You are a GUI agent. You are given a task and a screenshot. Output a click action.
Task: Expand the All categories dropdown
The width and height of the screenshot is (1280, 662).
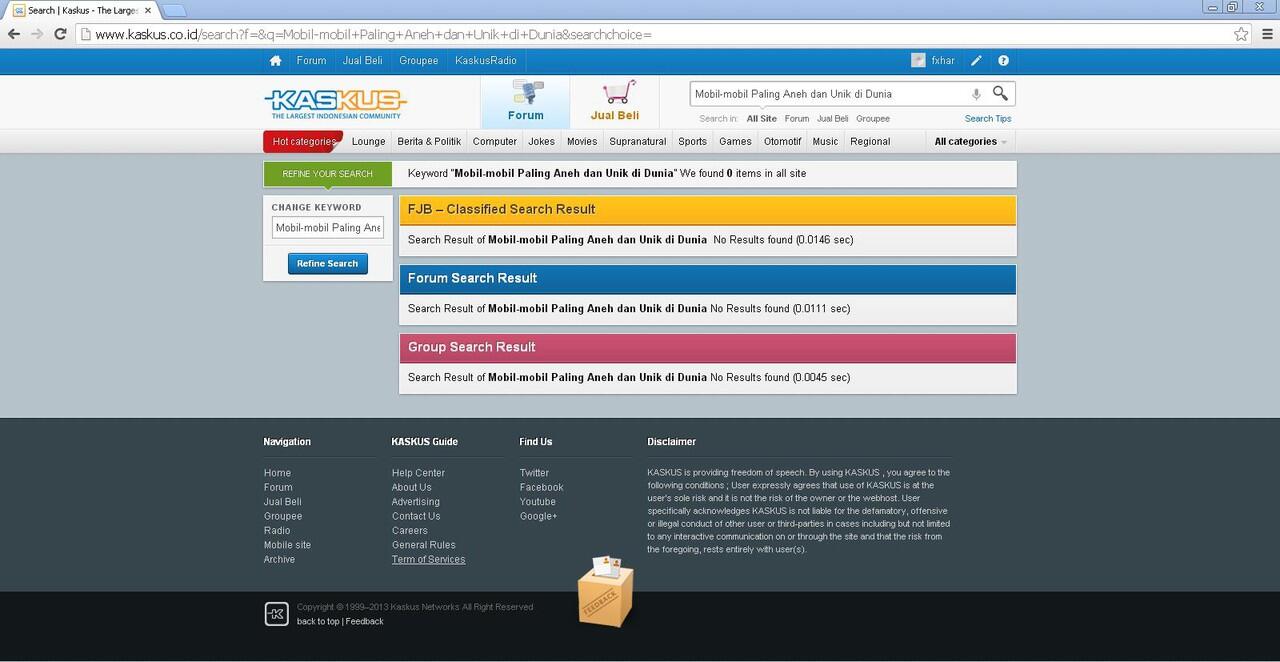coord(970,141)
